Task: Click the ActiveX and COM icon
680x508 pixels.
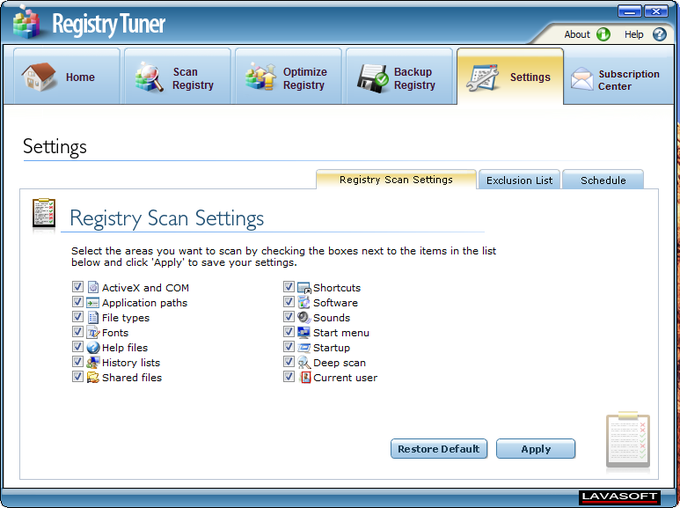Action: click(x=93, y=287)
